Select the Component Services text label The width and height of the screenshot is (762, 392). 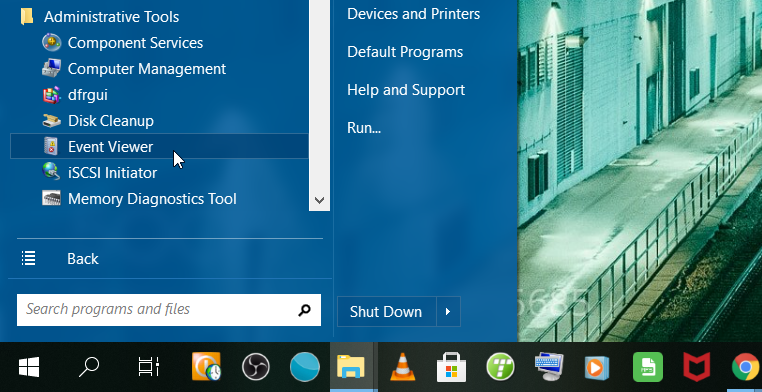pyautogui.click(x=135, y=43)
